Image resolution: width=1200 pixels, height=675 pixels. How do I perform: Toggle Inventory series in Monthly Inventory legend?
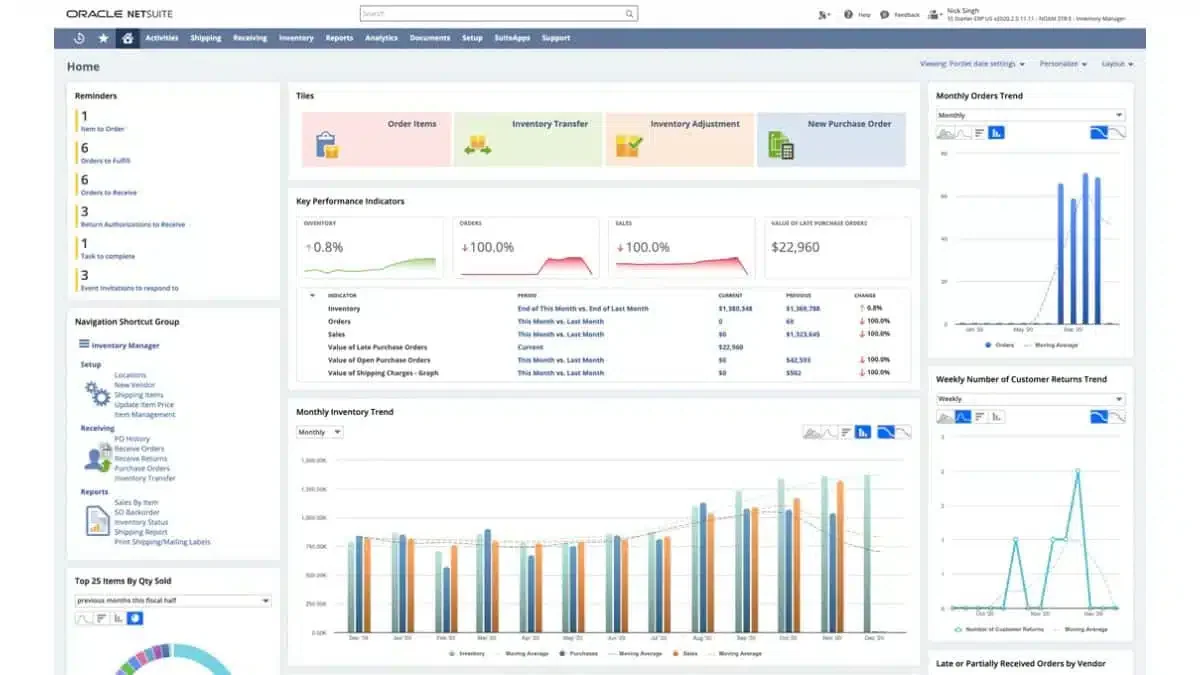[x=468, y=653]
